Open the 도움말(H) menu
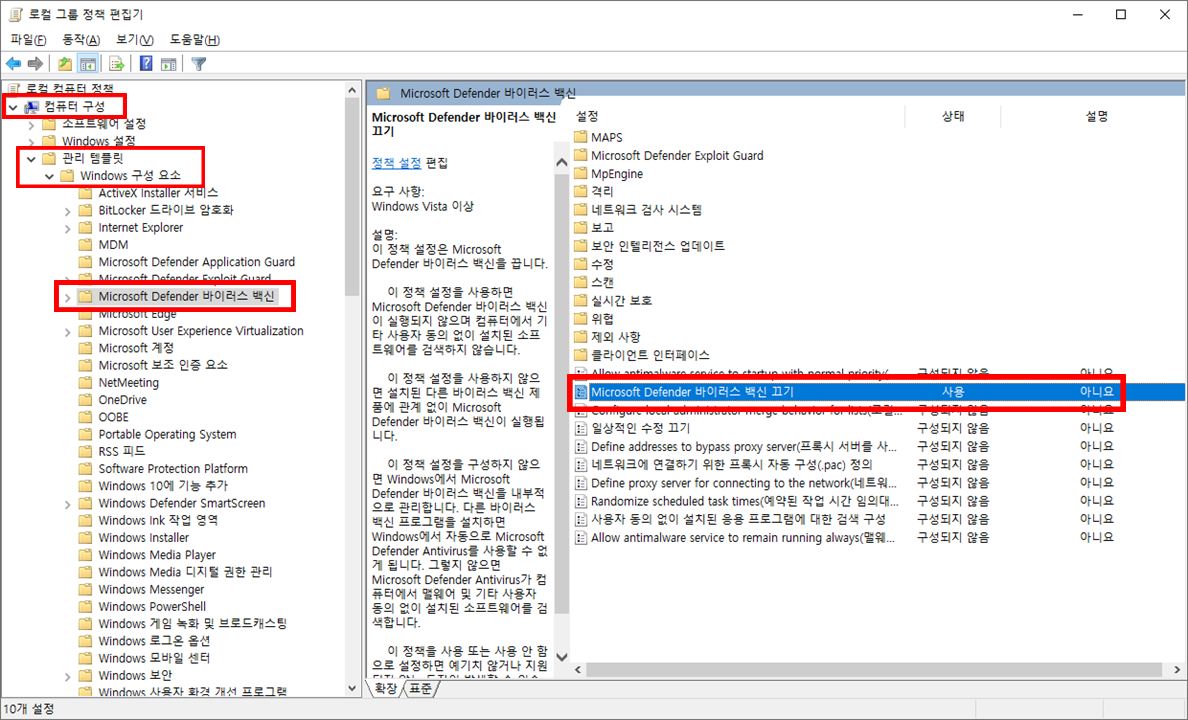Viewport: 1188px width, 720px height. click(x=195, y=39)
